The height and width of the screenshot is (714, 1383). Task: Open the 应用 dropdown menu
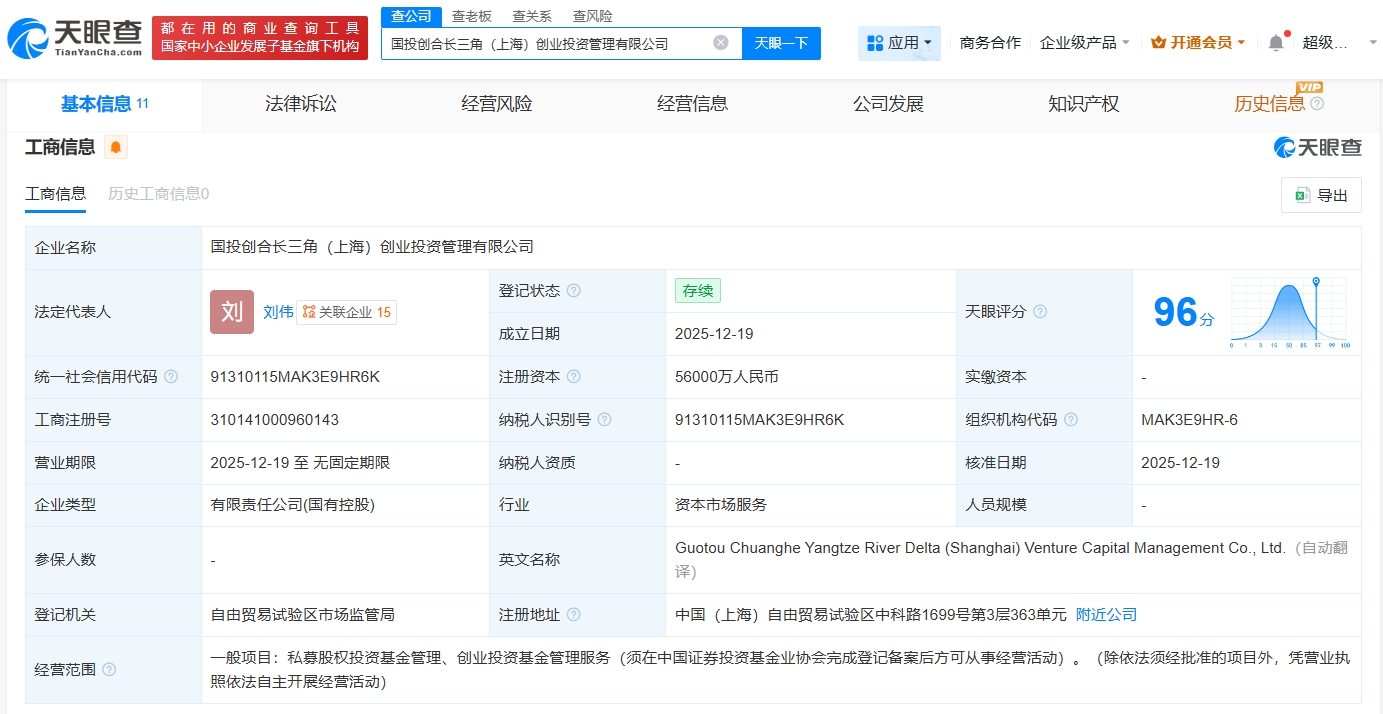[899, 43]
